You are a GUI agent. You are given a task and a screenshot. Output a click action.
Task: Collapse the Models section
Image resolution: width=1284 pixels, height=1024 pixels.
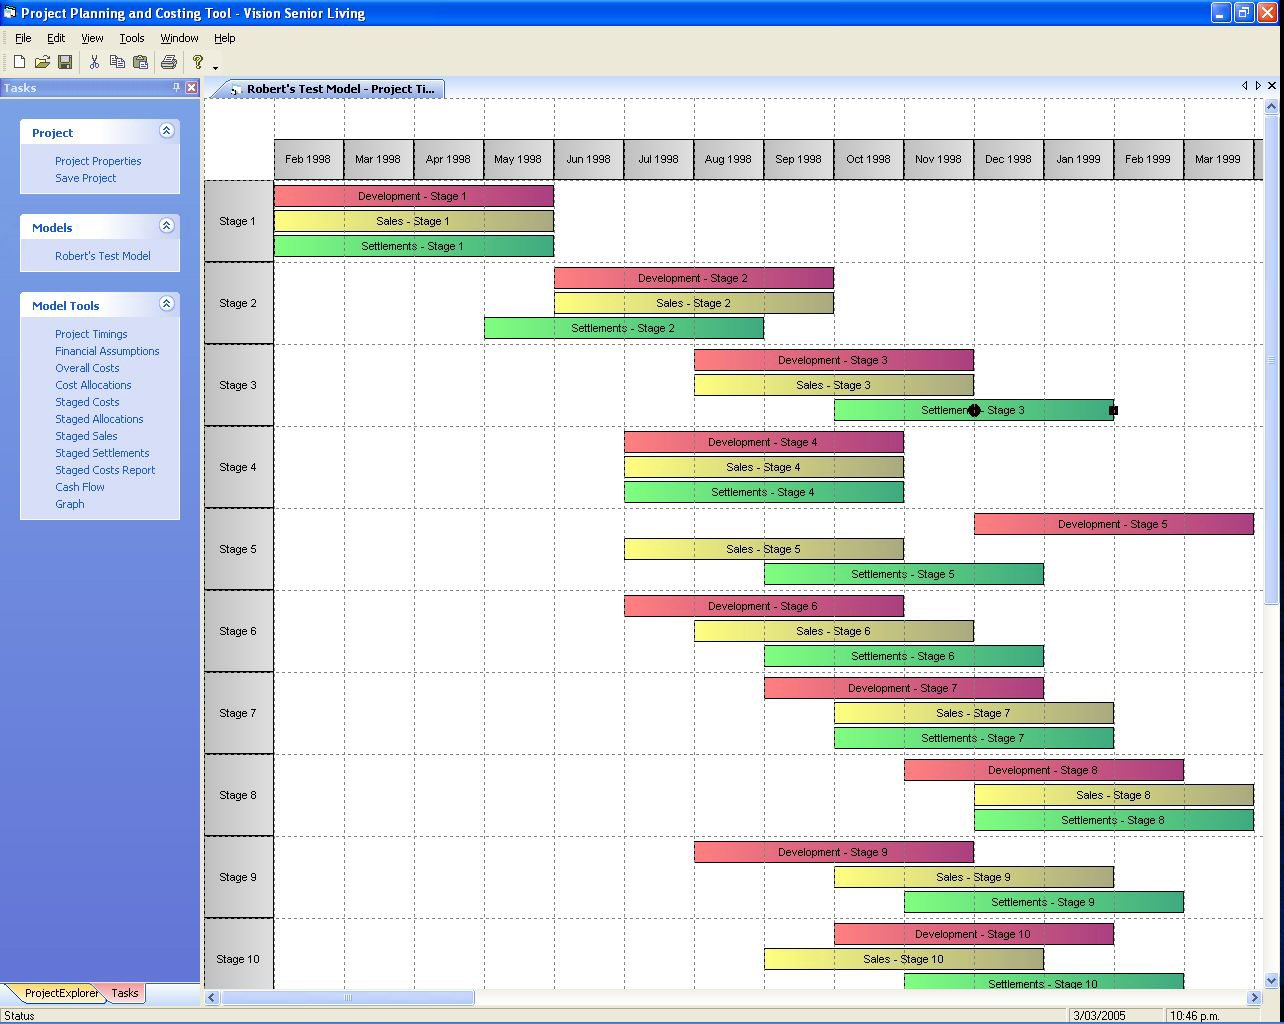pos(167,226)
